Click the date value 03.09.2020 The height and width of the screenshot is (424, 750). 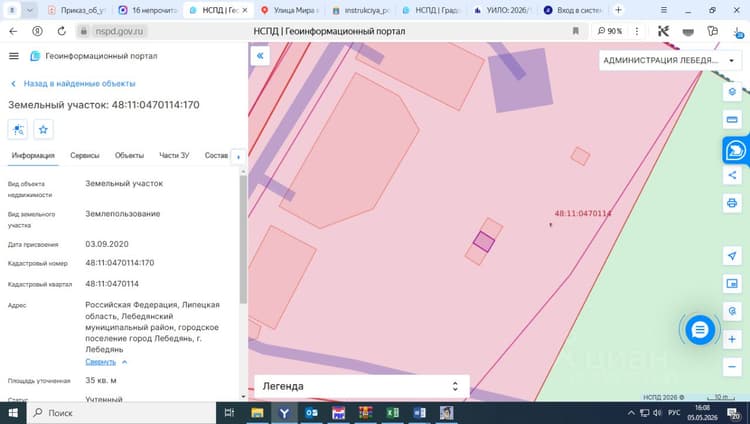point(107,244)
